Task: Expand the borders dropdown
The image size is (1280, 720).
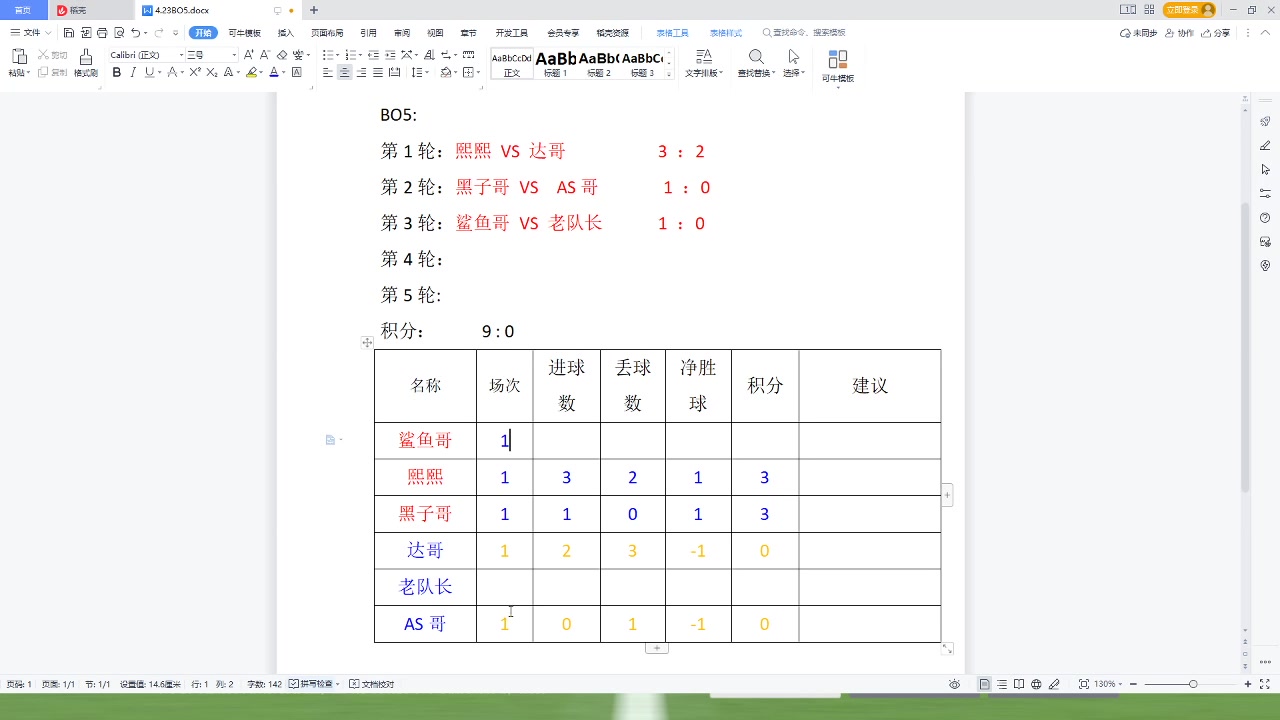Action: point(478,72)
